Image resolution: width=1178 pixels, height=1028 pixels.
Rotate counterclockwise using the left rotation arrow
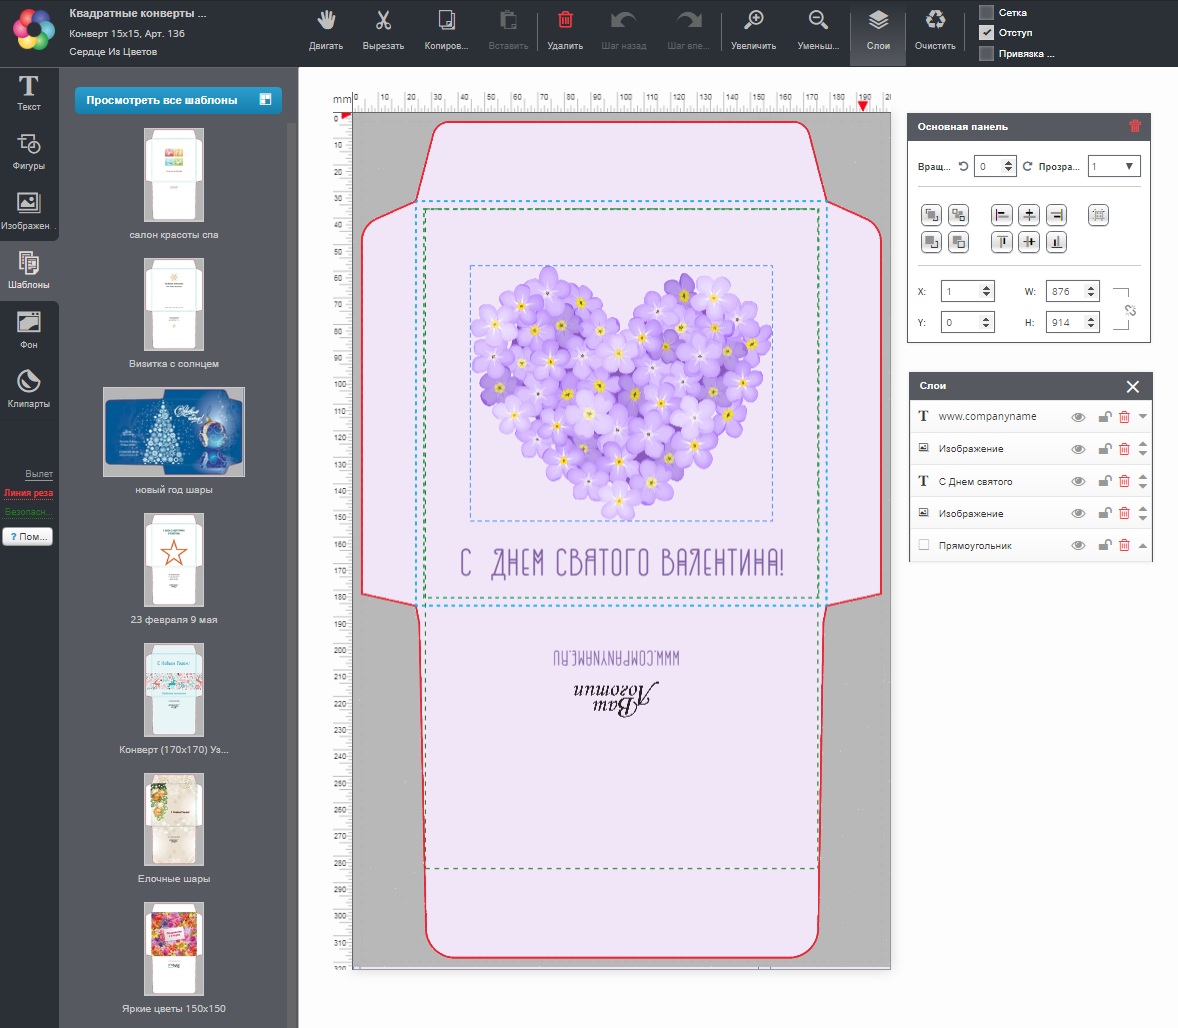(x=963, y=166)
